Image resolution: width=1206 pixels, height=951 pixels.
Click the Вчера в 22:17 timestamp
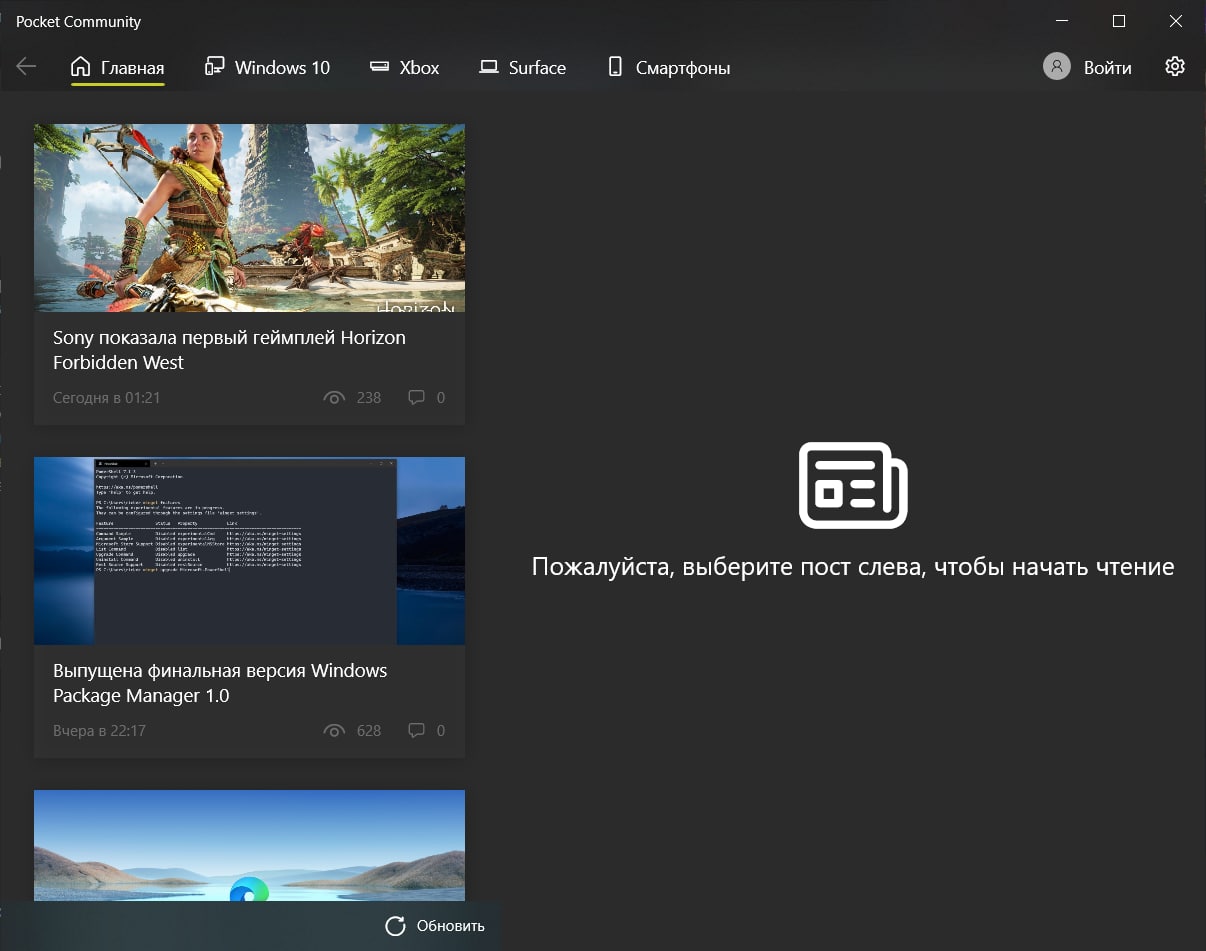click(99, 730)
